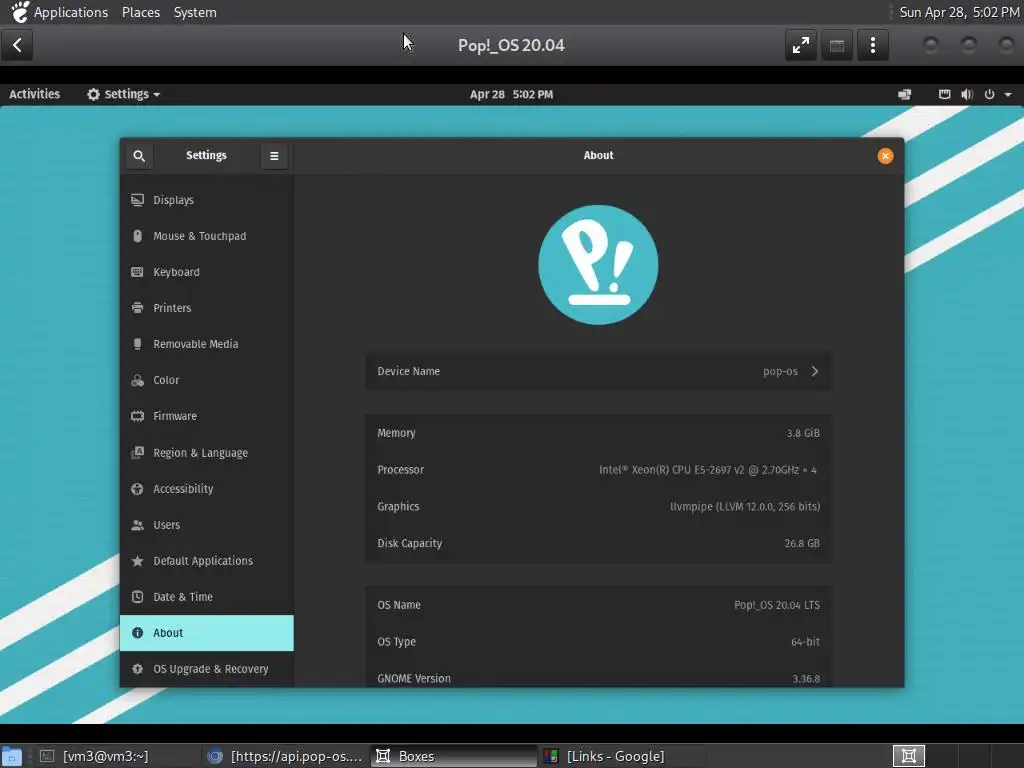Viewport: 1024px width, 768px height.
Task: Click the Users icon in sidebar
Action: tap(137, 525)
